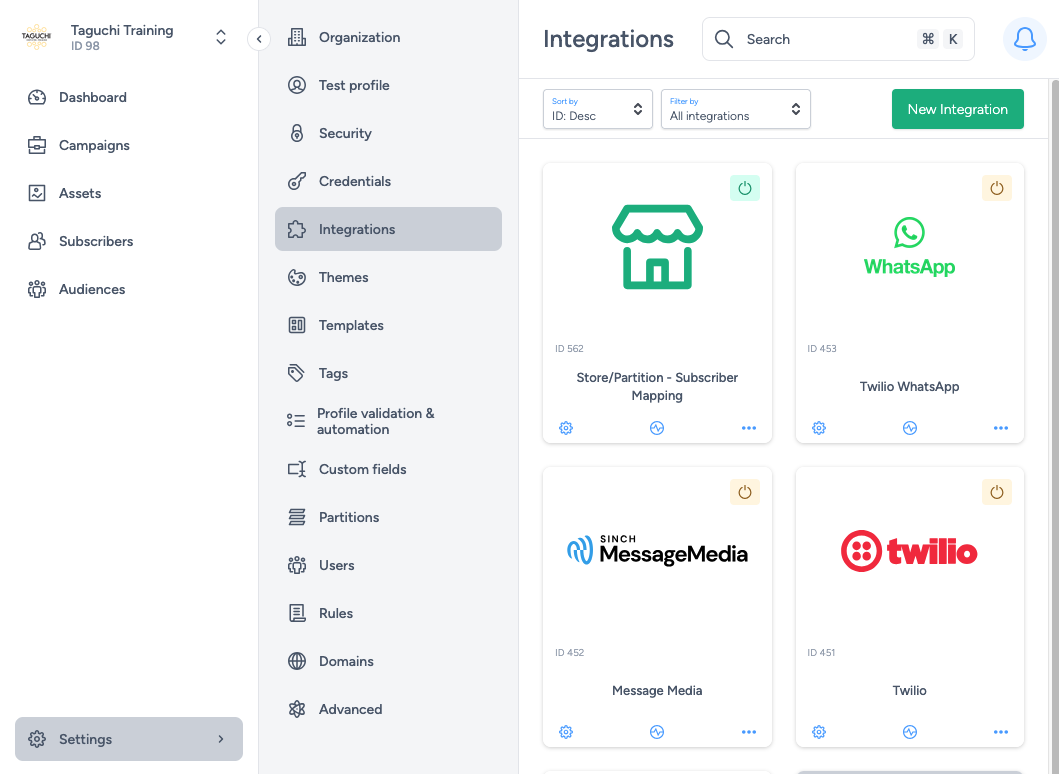
Task: View activity icon on Message Media card
Action: (656, 731)
